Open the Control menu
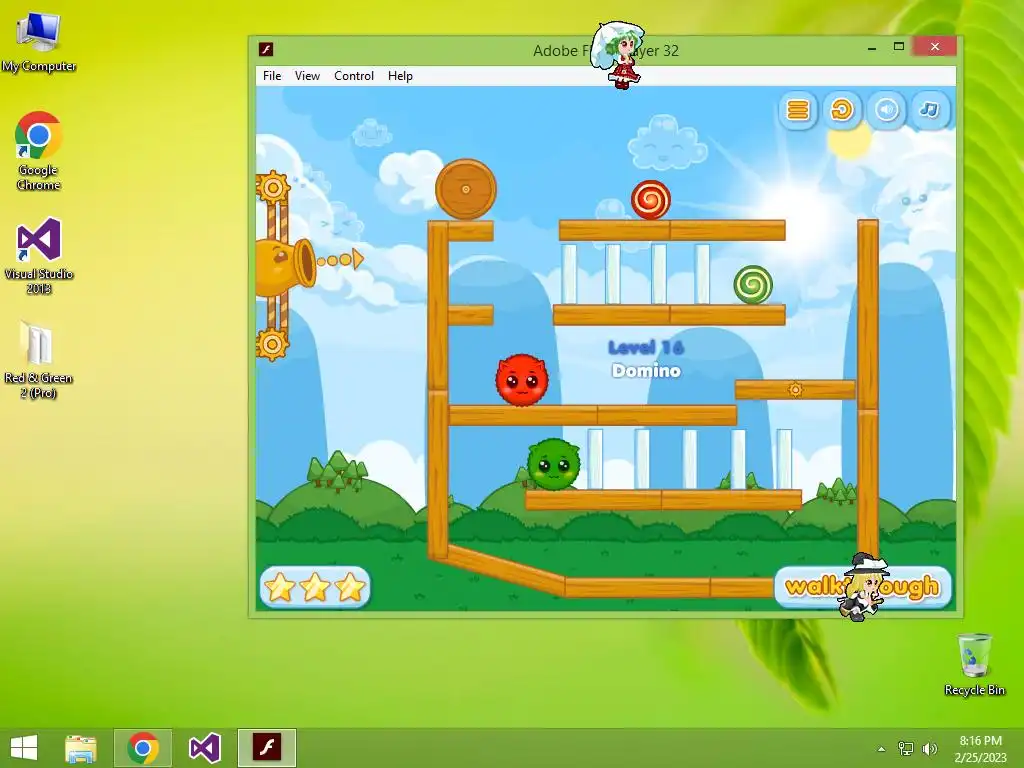This screenshot has width=1024, height=768. pos(353,76)
